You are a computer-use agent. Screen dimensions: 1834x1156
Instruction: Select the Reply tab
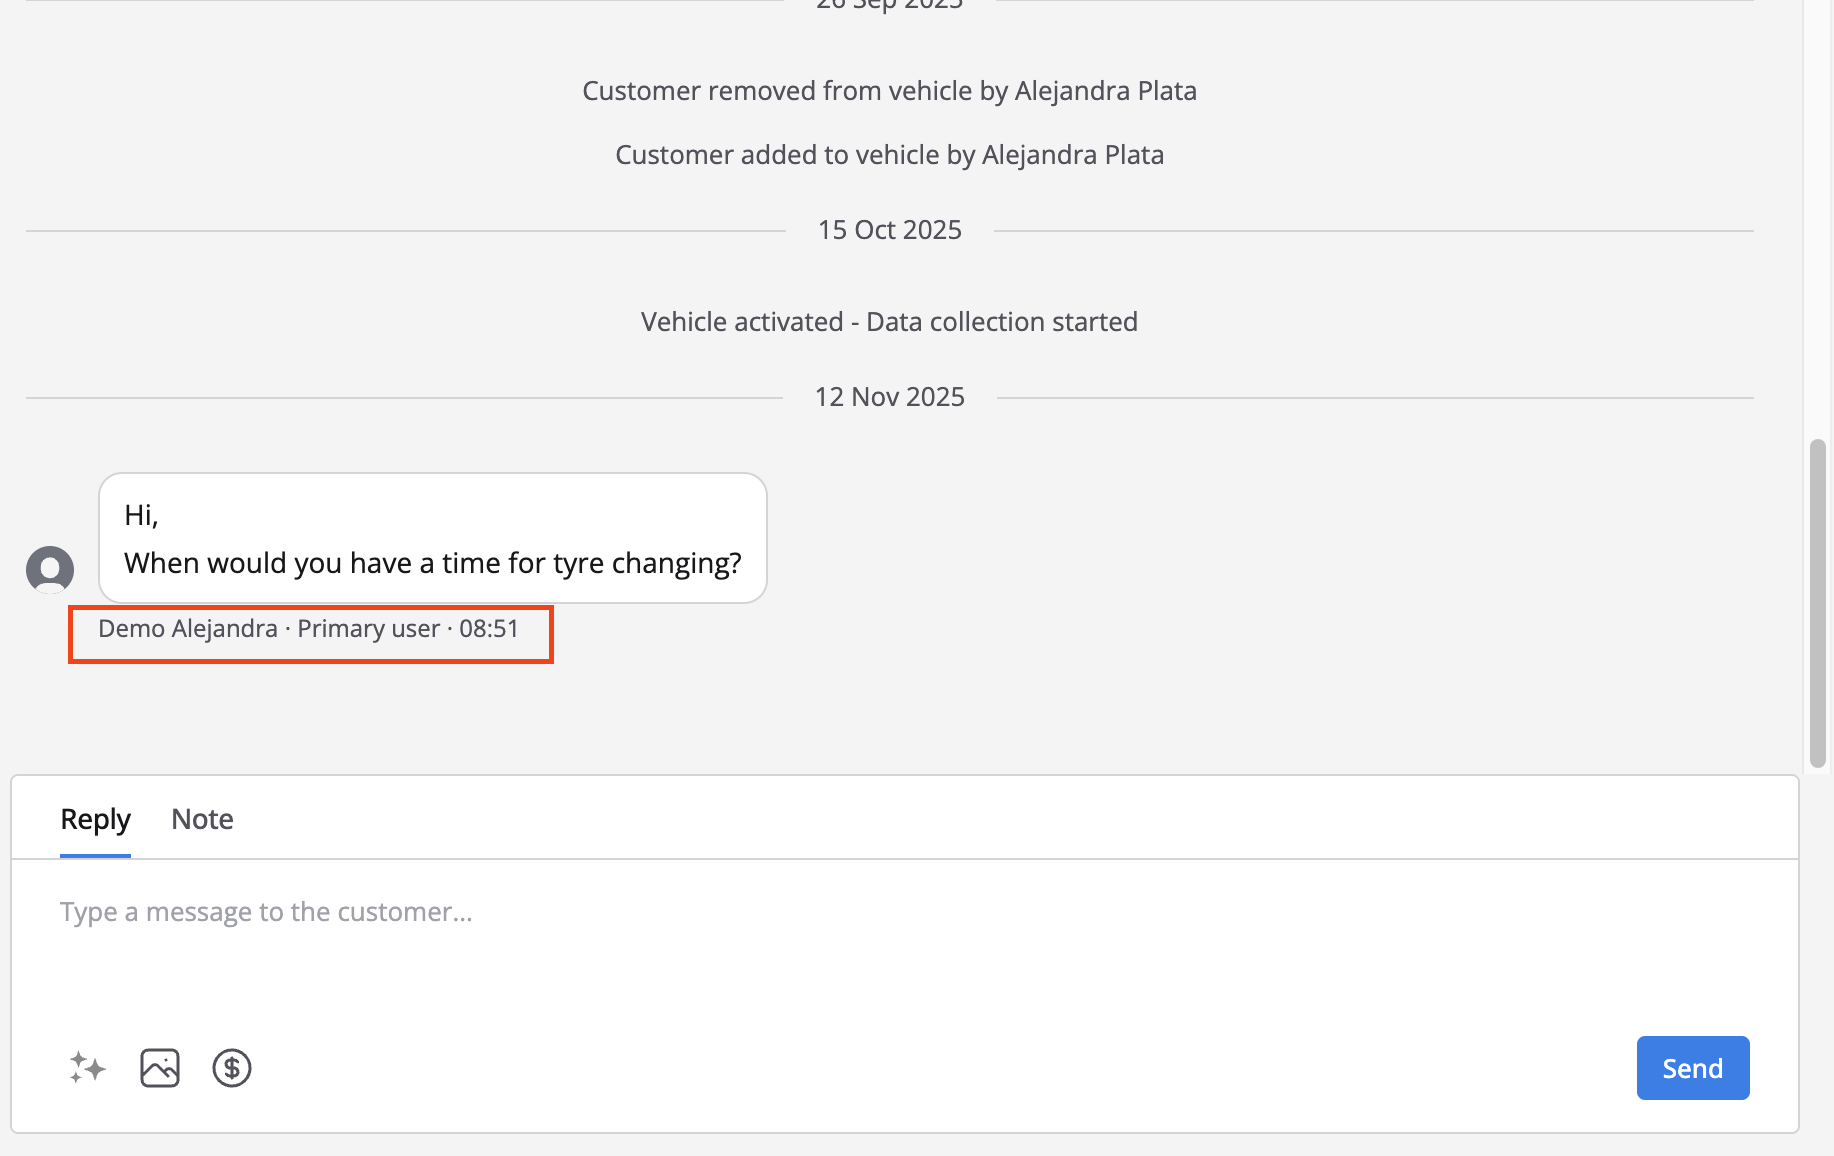pyautogui.click(x=95, y=819)
